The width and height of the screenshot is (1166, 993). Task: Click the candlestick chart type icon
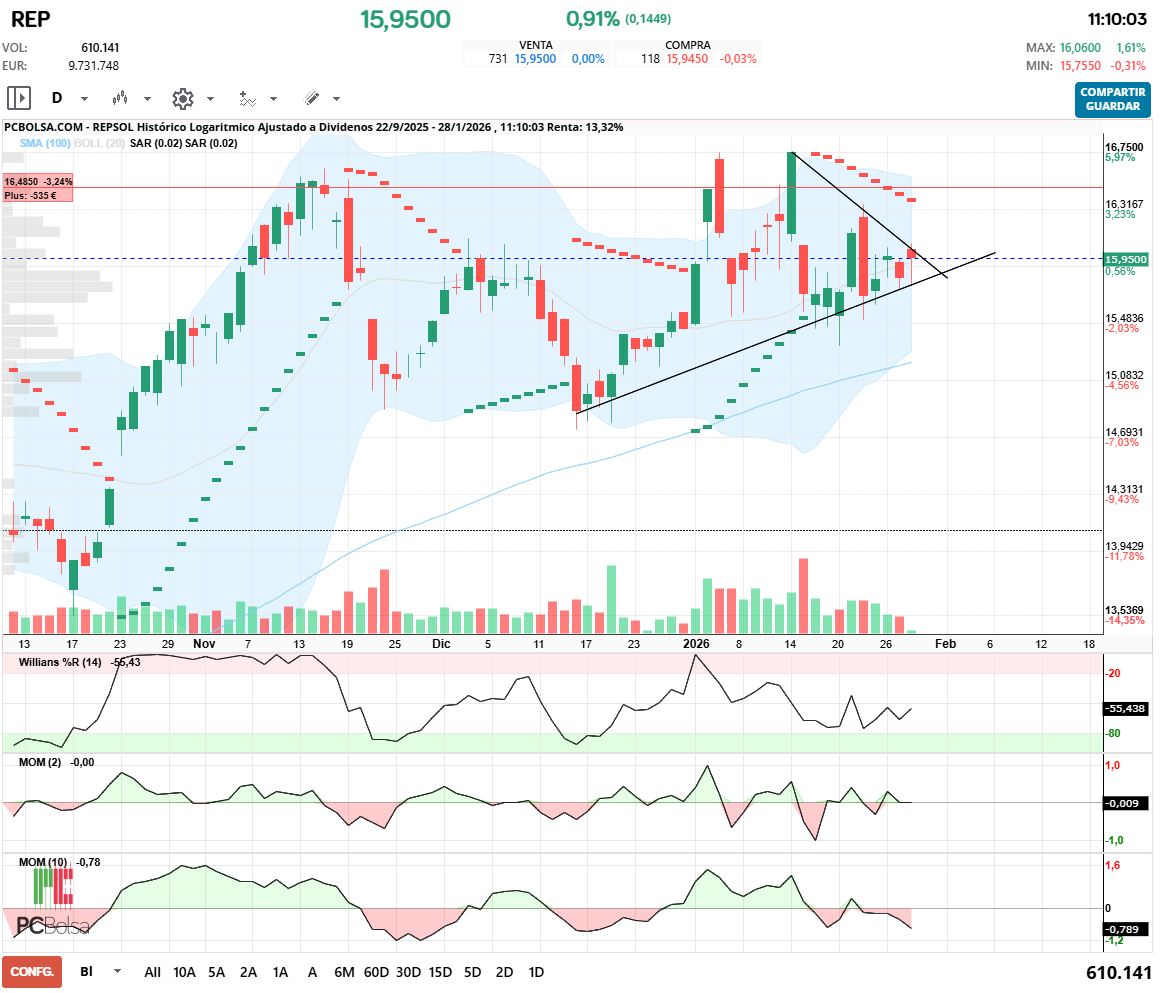(120, 98)
